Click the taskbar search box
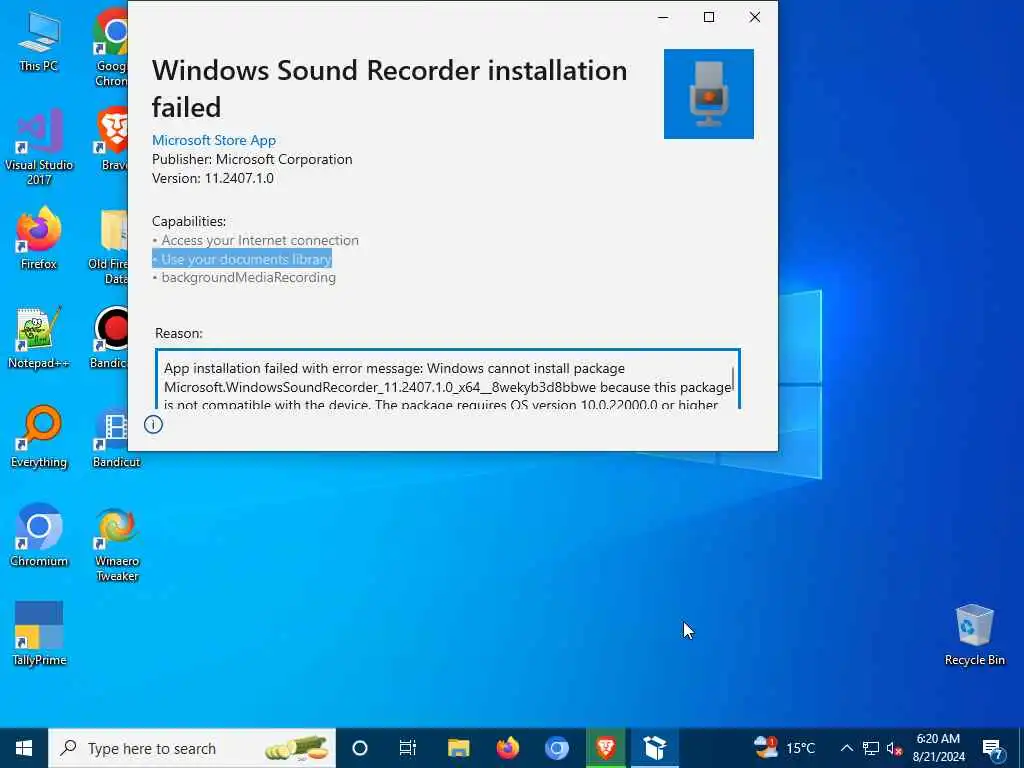This screenshot has height=768, width=1024. (192, 748)
